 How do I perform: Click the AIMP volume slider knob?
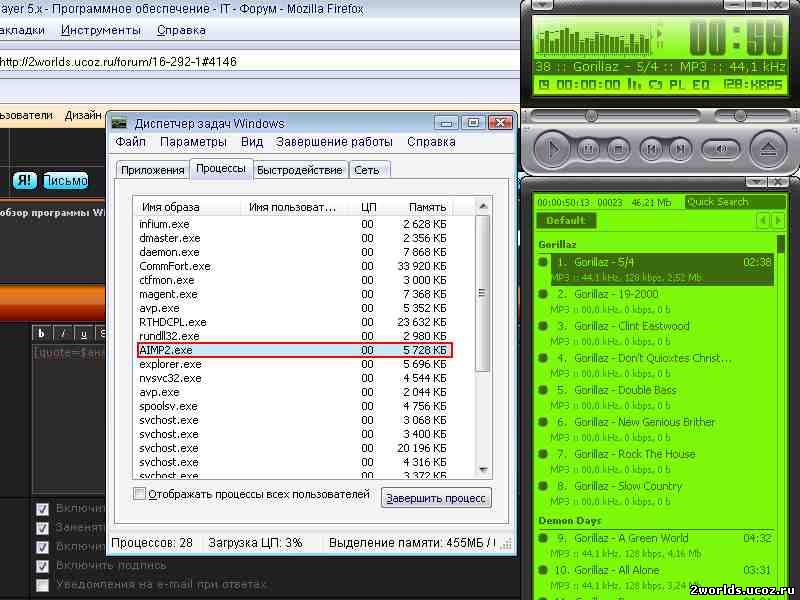click(x=739, y=116)
